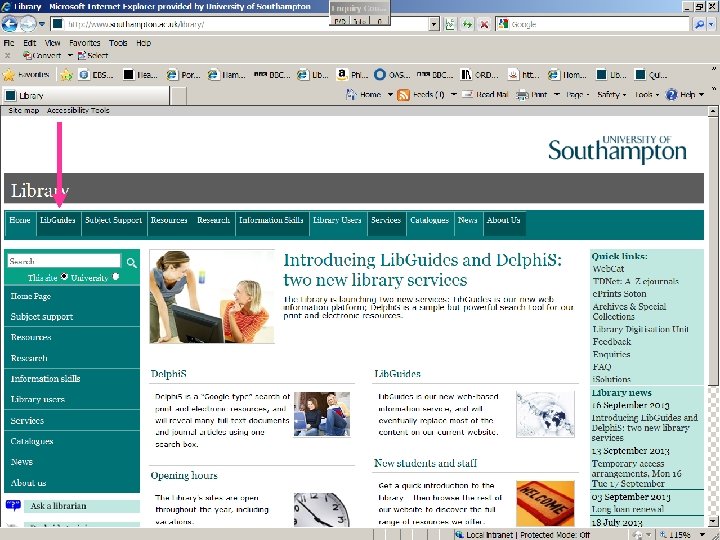Screen dimensions: 720x540
Task: Open the ORB favorites bar shortcut
Action: [479, 74]
